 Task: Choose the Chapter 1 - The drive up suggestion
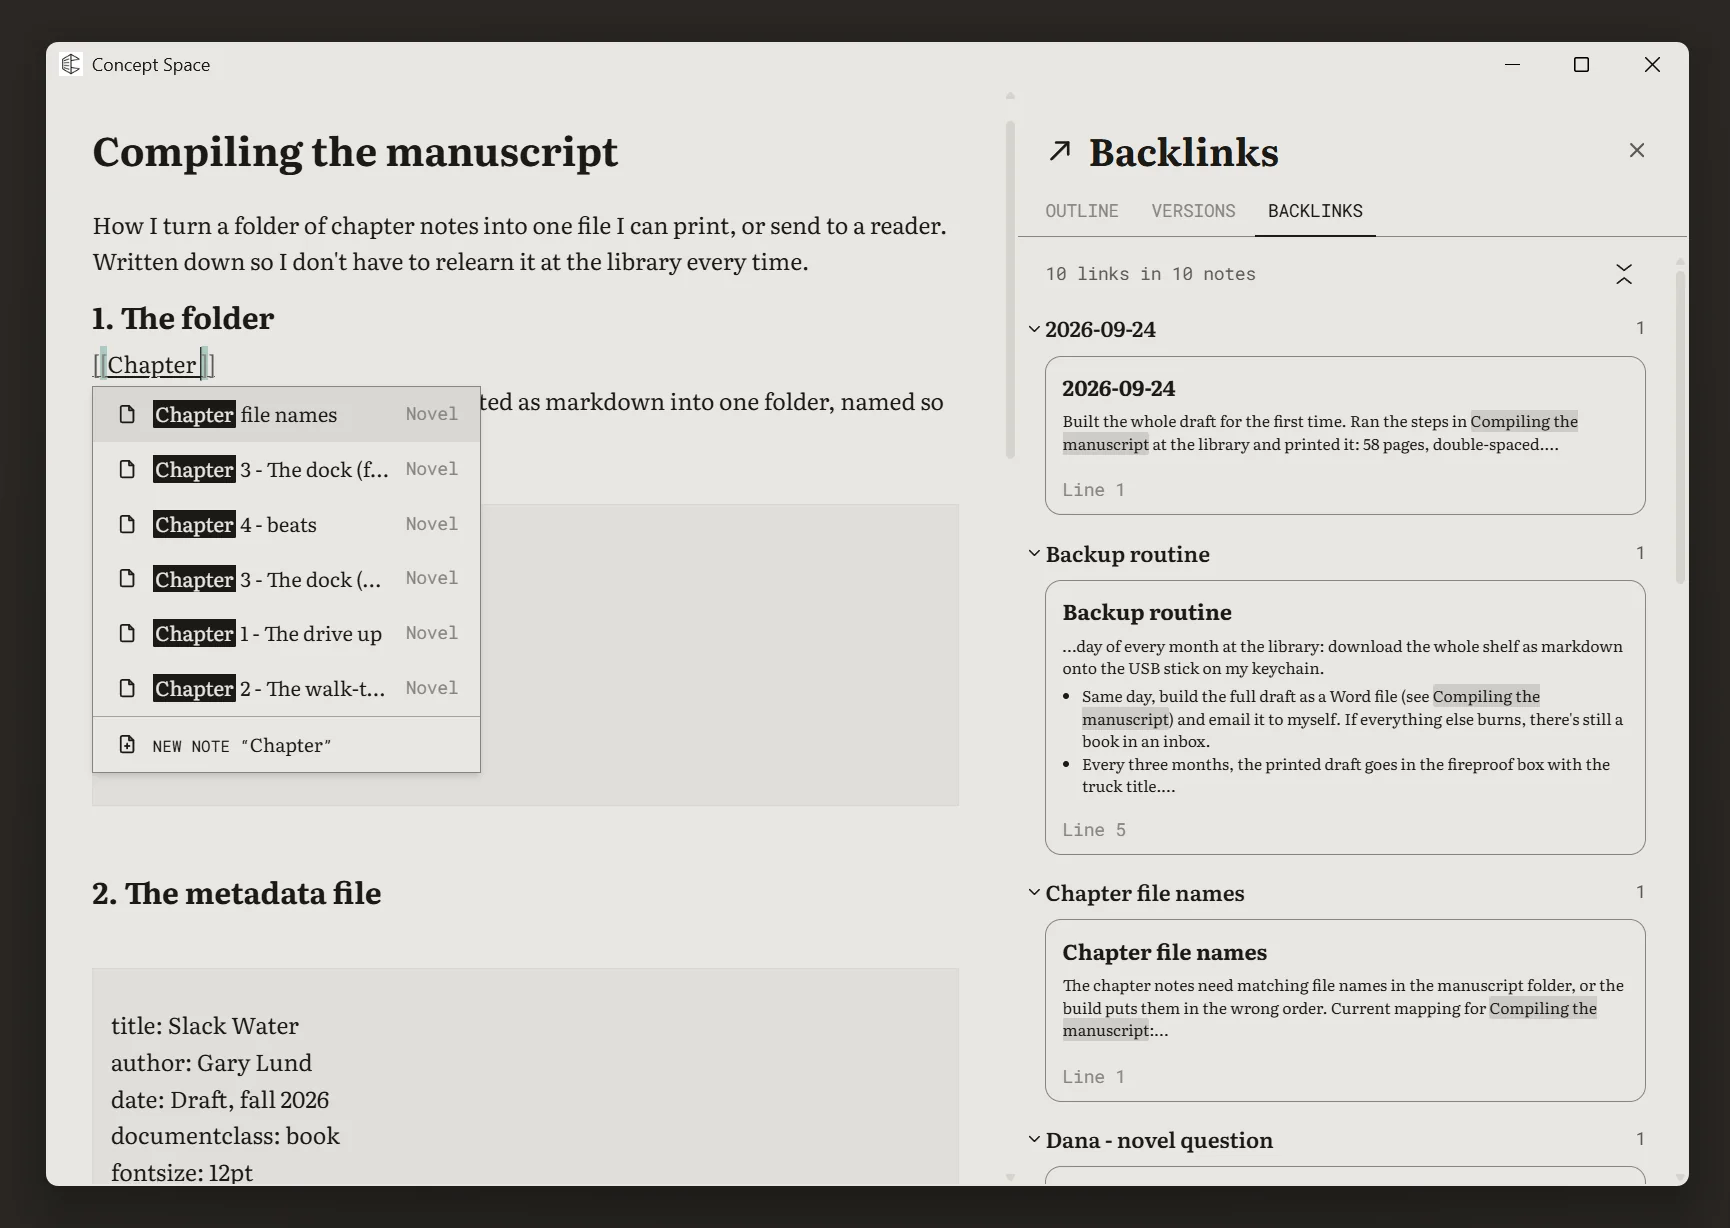[x=286, y=633]
